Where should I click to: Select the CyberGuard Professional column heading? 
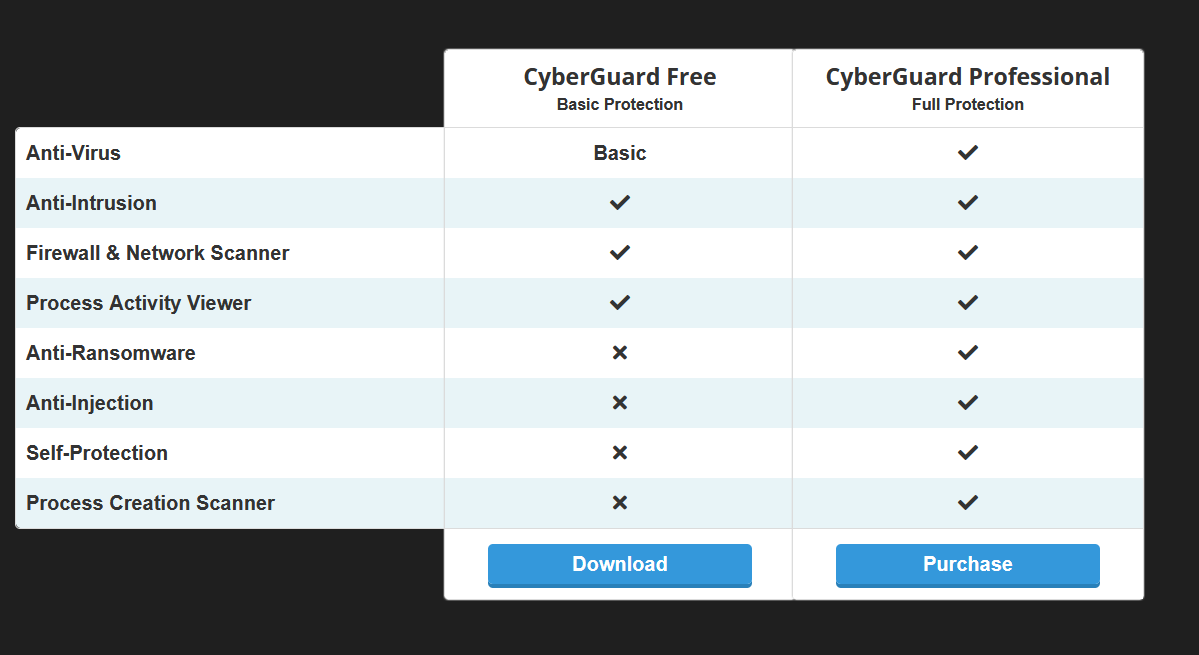(x=967, y=77)
